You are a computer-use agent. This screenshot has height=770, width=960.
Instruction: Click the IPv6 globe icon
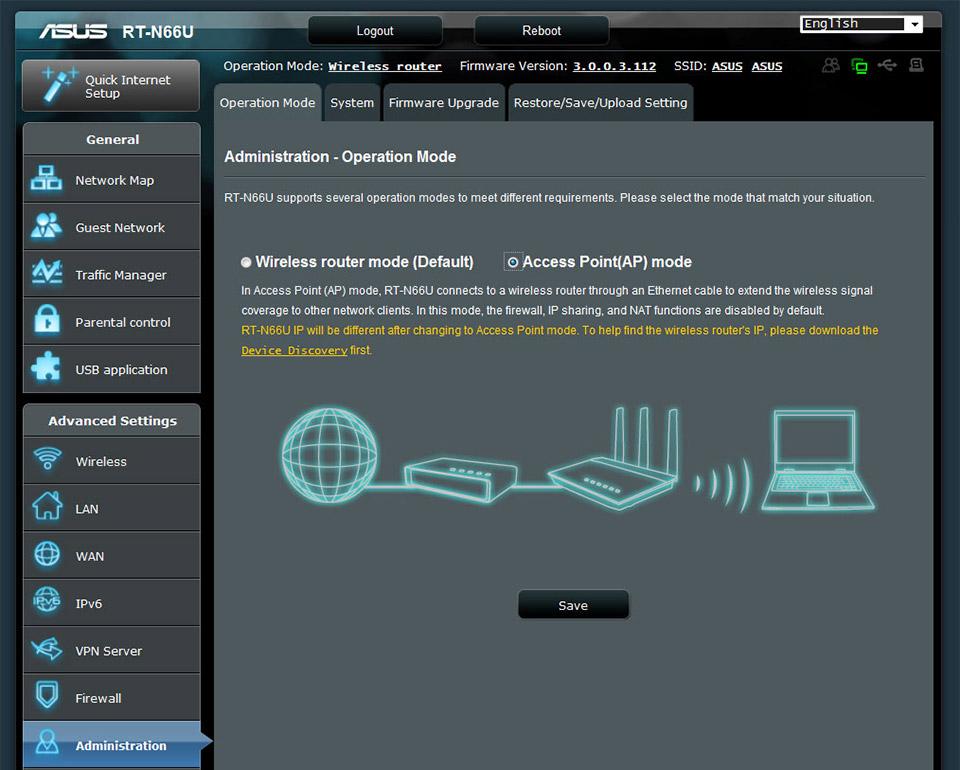click(x=47, y=601)
